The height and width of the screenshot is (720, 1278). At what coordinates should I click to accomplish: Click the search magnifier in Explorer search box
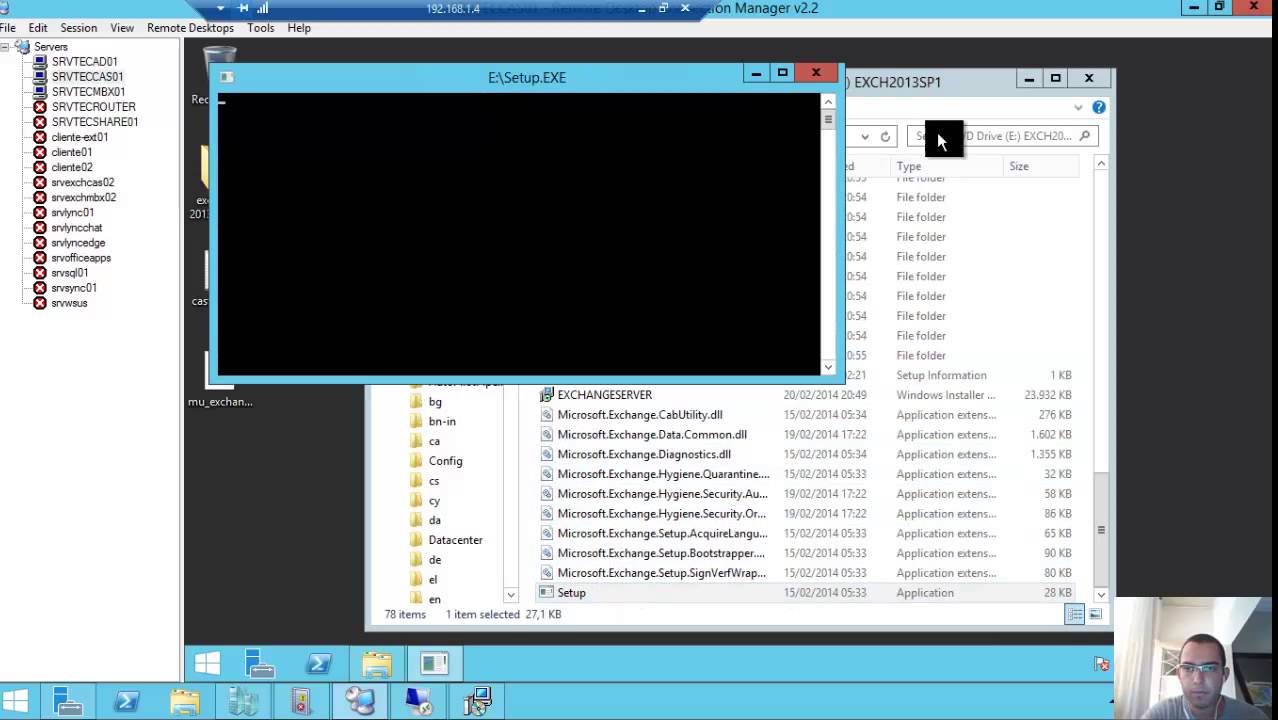coord(1084,136)
